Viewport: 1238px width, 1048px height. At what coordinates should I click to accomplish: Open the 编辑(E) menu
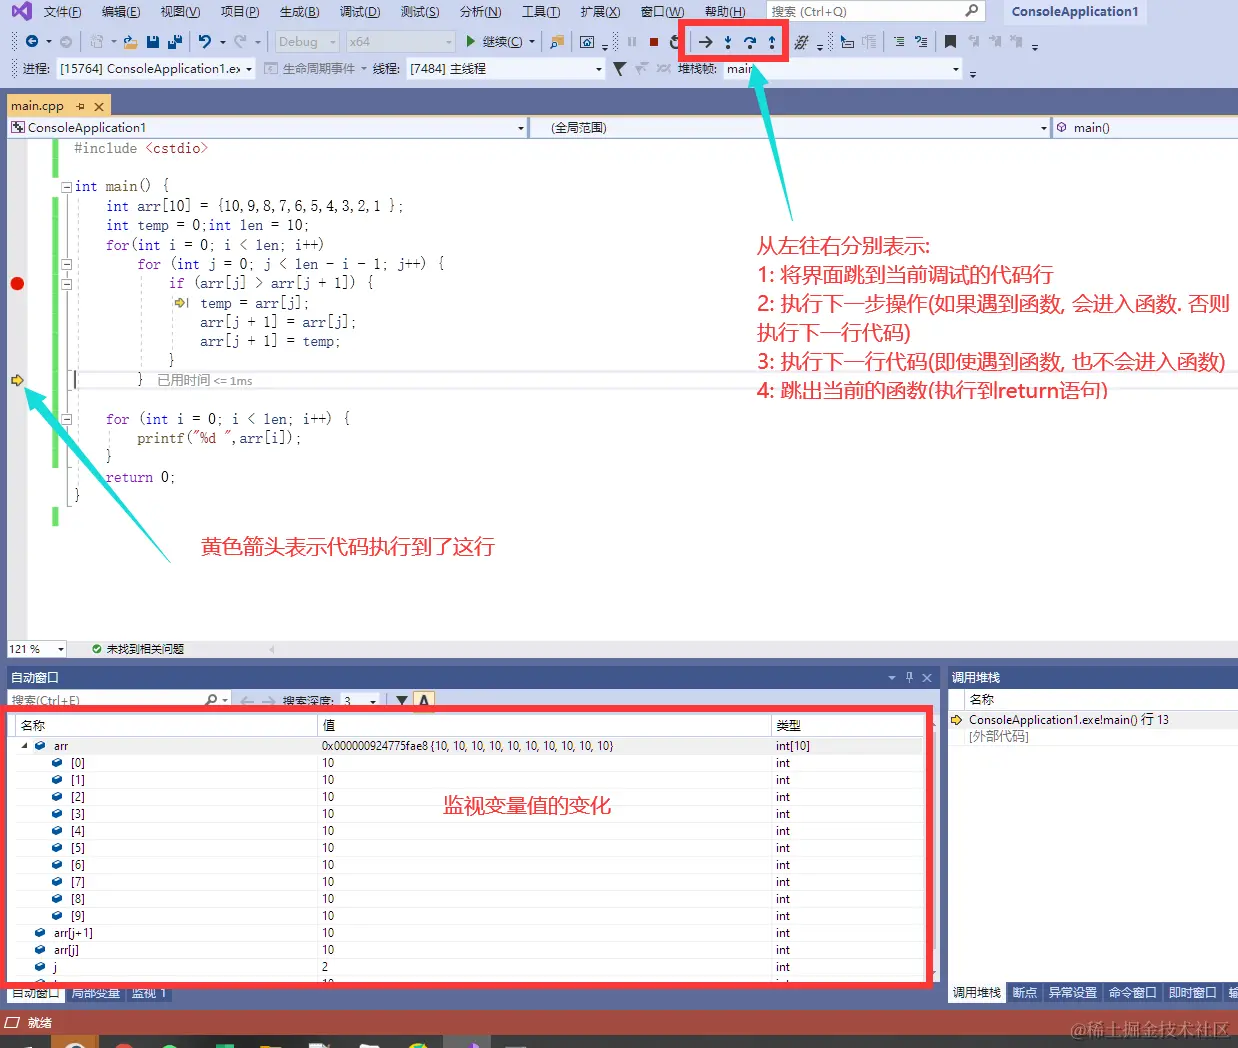click(x=121, y=12)
